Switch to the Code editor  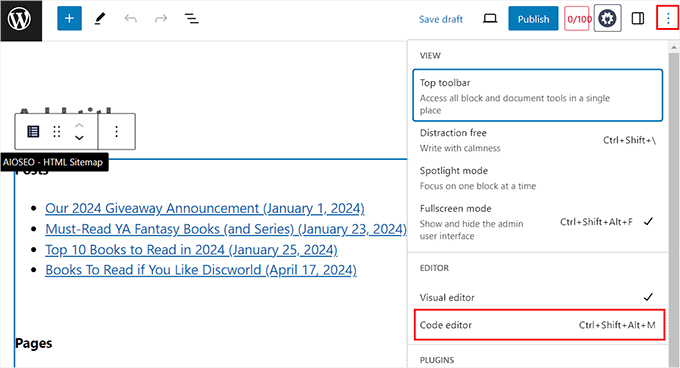(x=539, y=325)
